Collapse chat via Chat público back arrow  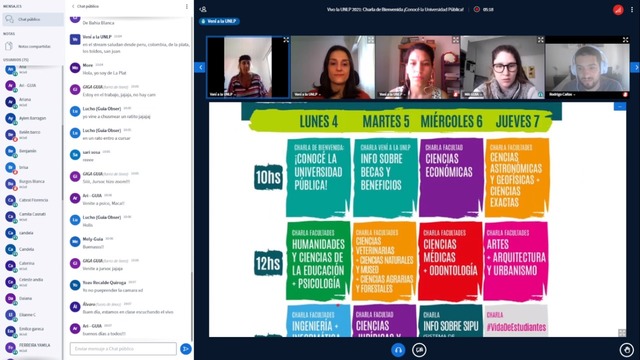(x=85, y=7)
